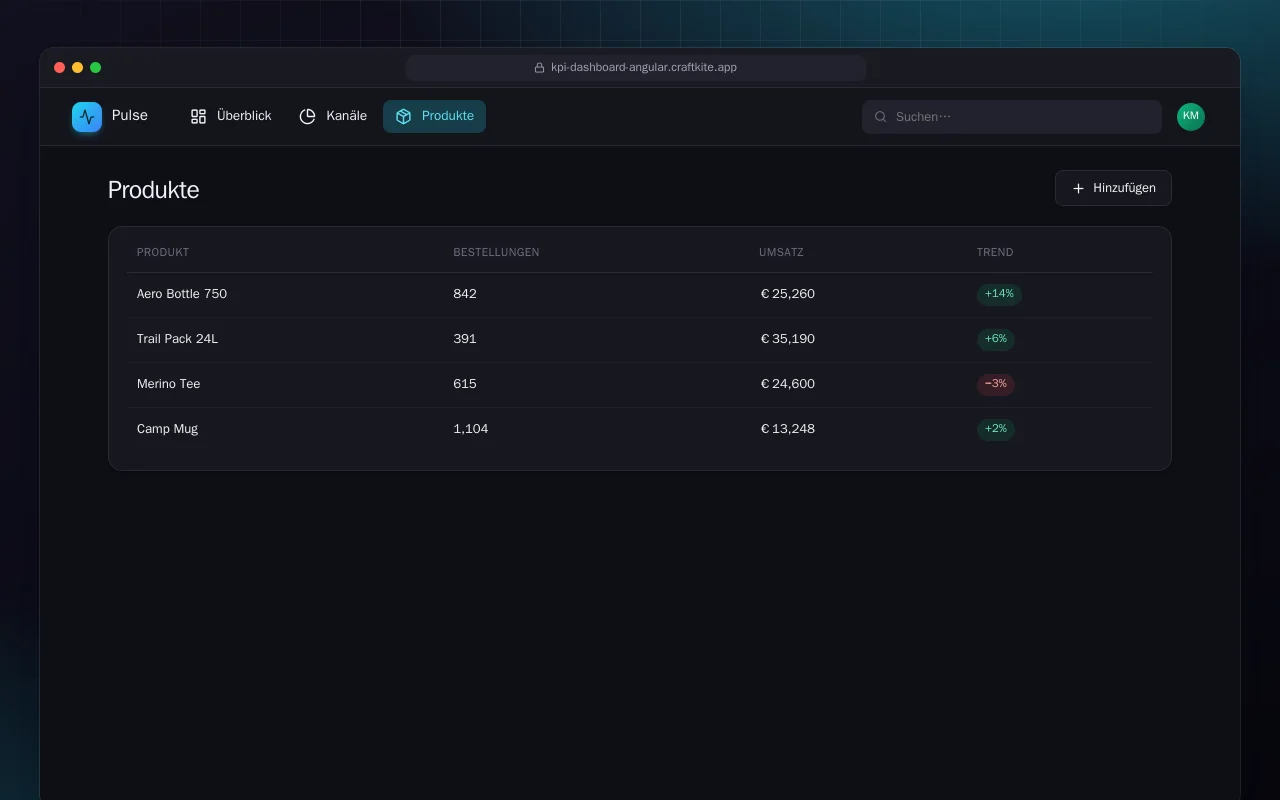Click the Produkte cube icon
Image resolution: width=1280 pixels, height=800 pixels.
tap(403, 117)
